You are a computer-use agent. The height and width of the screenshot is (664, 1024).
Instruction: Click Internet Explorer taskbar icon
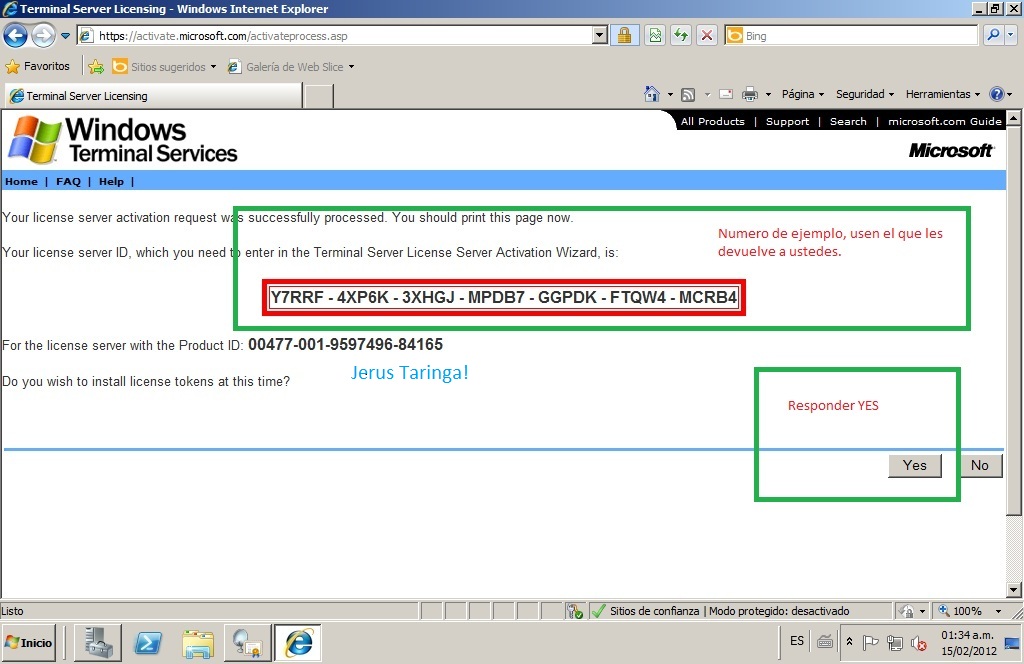tap(298, 642)
